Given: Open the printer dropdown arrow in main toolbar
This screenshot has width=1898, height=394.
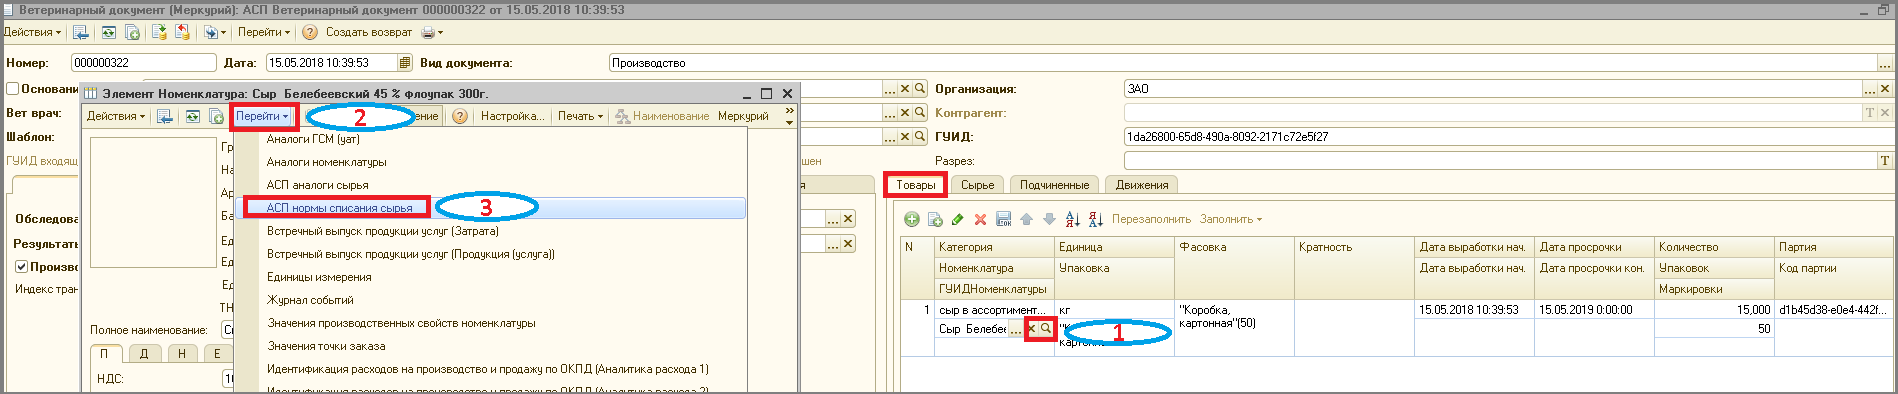Looking at the screenshot, I should pos(440,33).
